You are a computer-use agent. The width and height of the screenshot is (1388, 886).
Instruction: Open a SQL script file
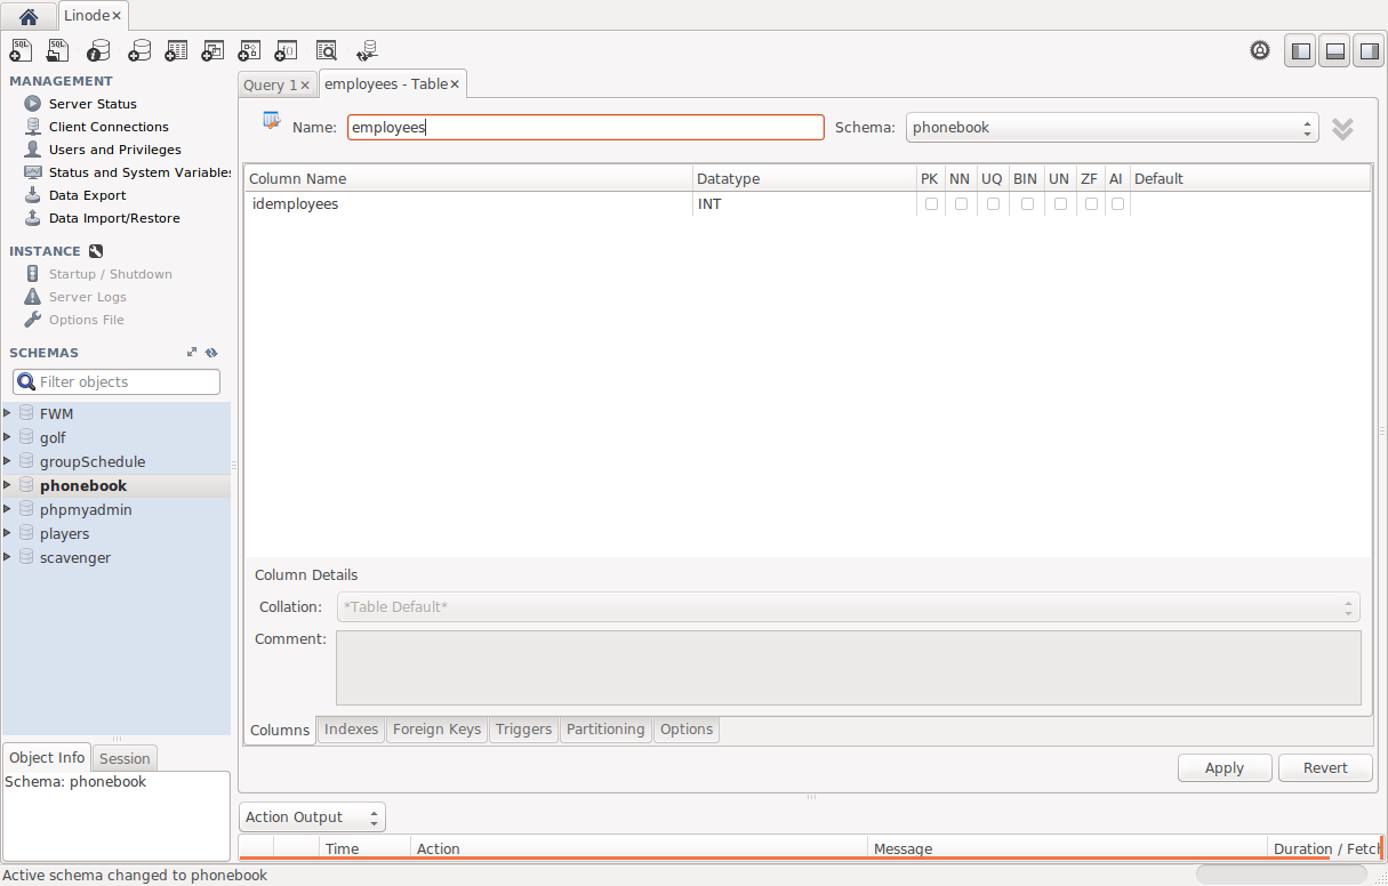point(58,50)
